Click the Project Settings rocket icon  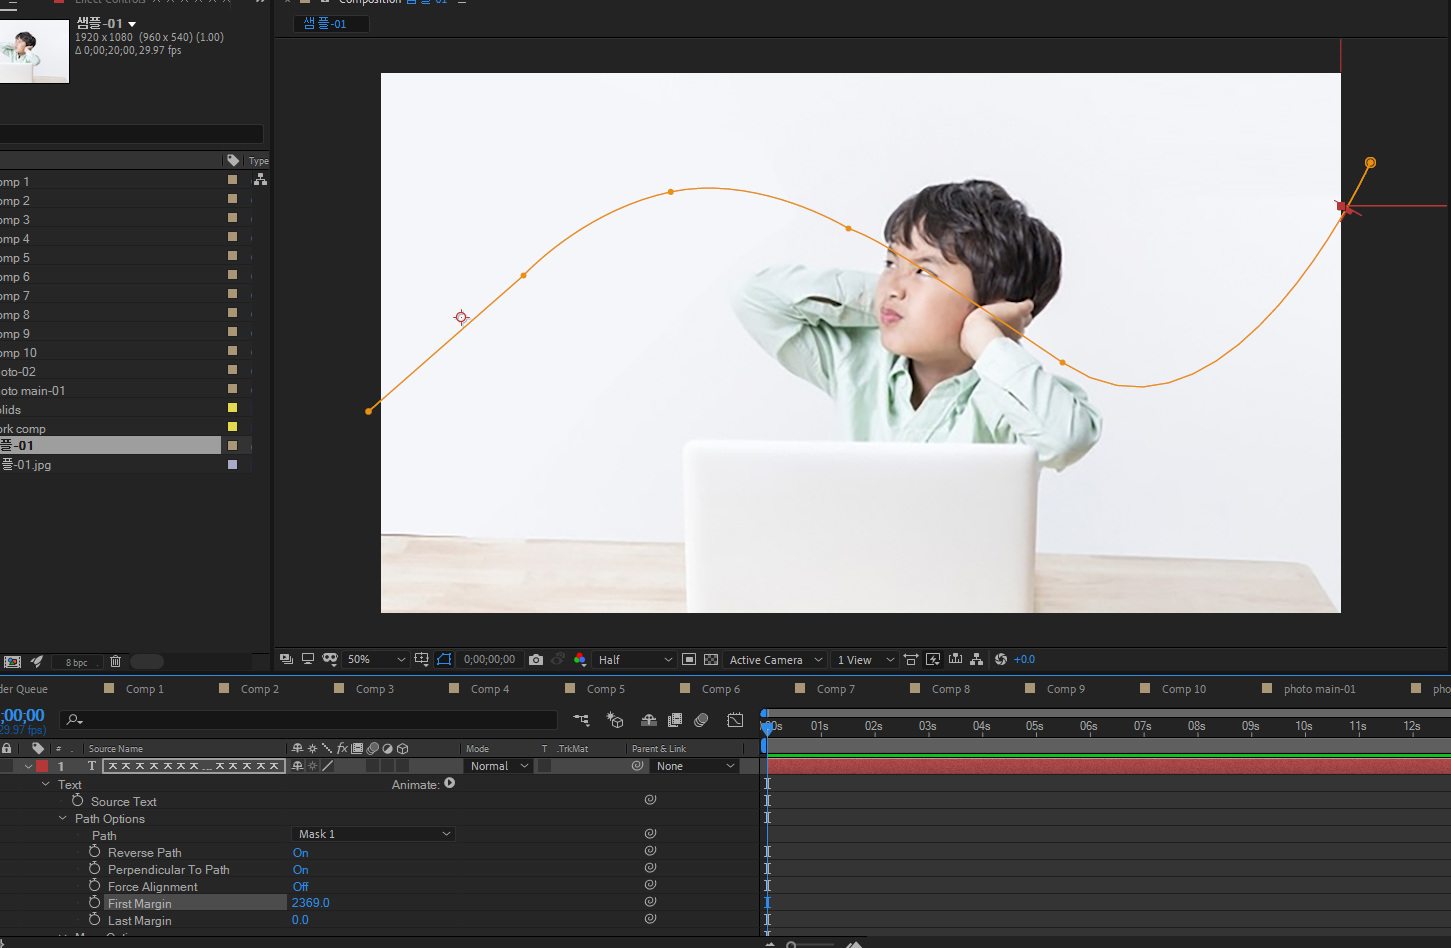click(x=37, y=662)
